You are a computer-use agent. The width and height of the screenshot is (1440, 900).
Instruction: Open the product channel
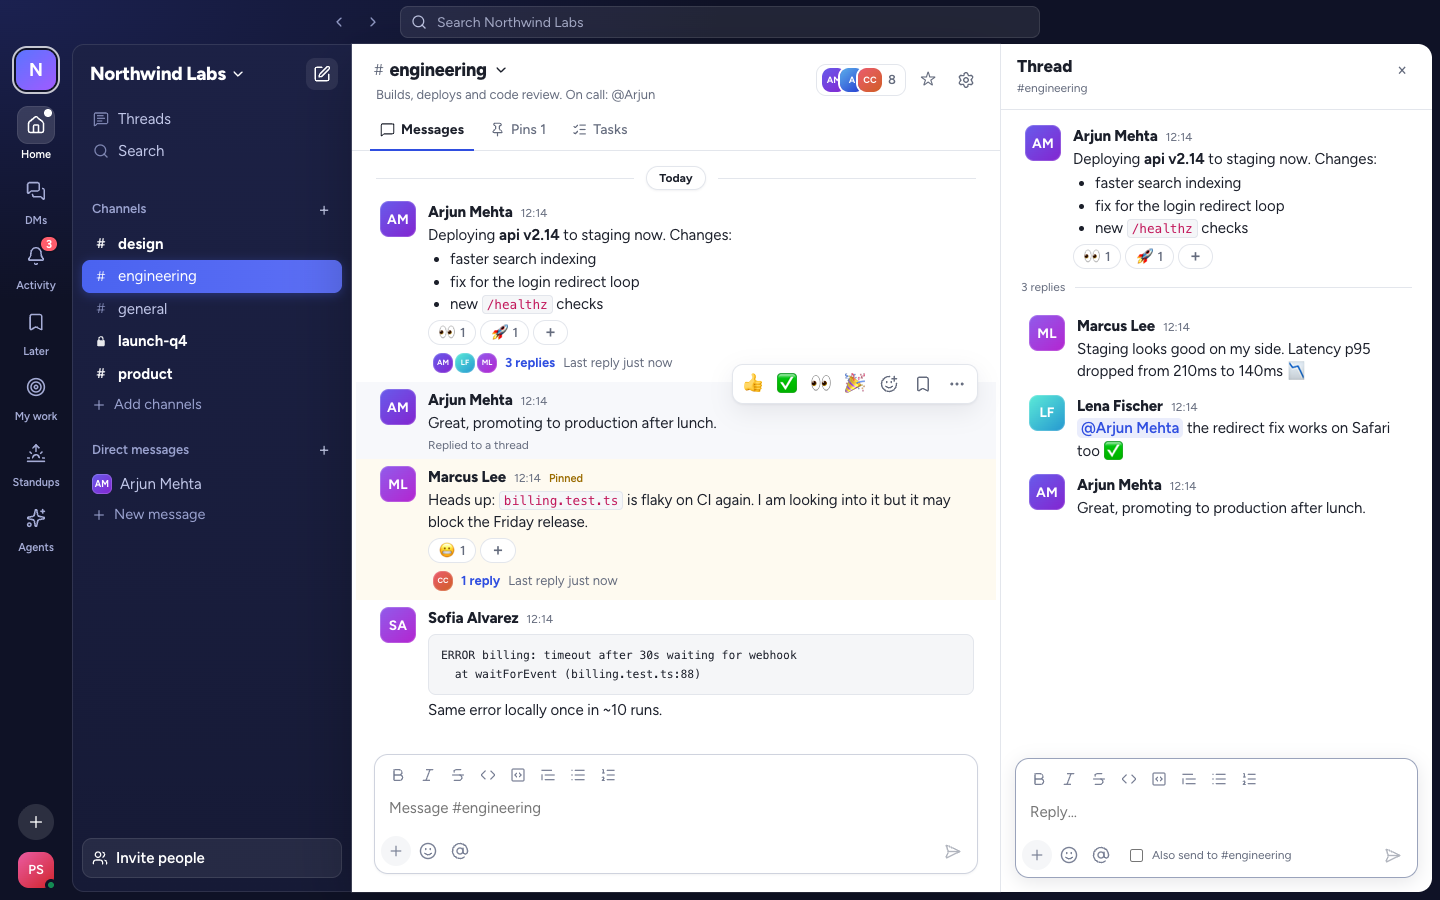[212, 374]
